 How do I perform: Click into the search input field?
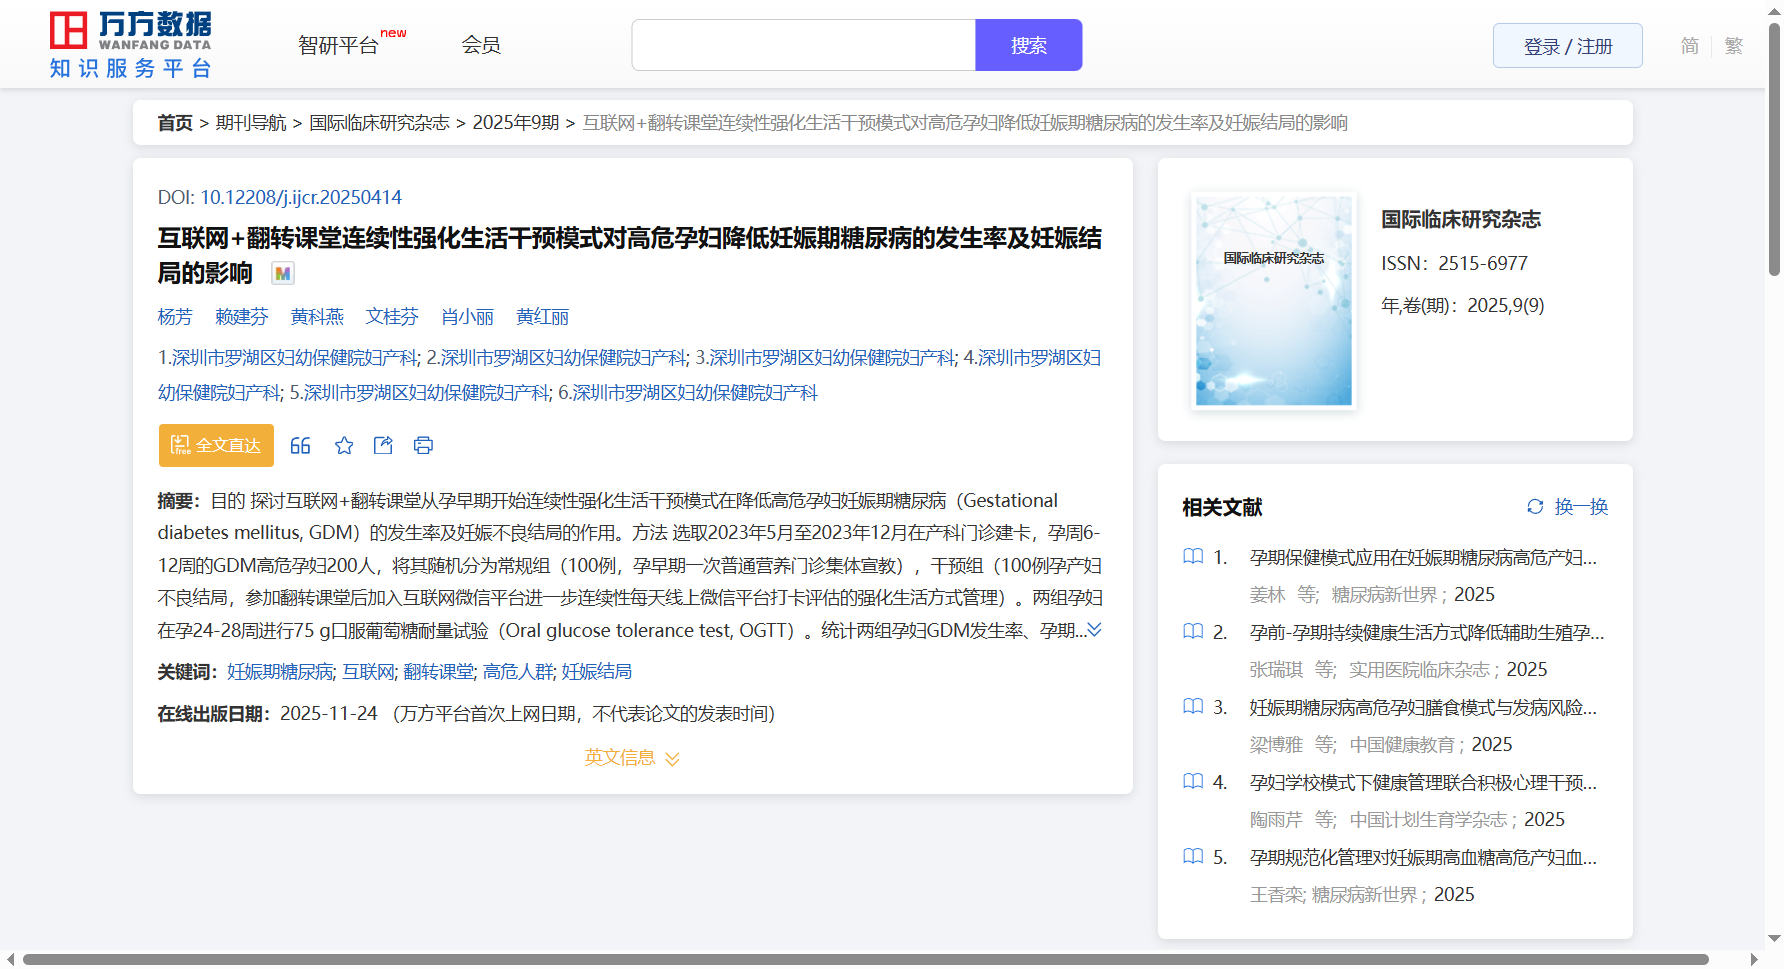click(803, 46)
